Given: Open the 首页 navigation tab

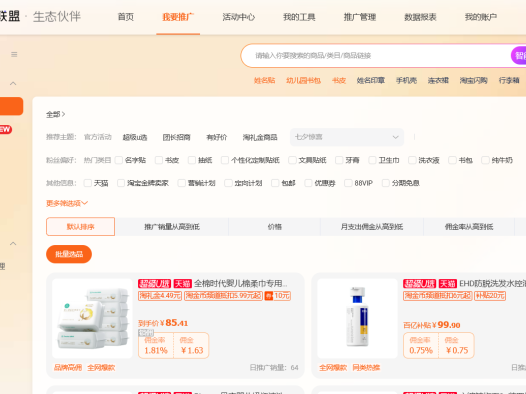Looking at the screenshot, I should pos(126,17).
